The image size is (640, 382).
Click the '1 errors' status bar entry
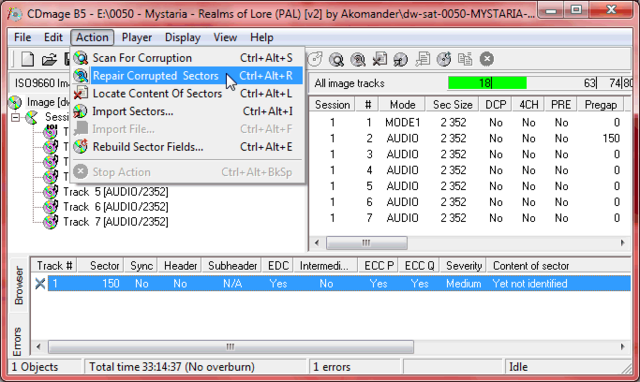[x=332, y=367]
